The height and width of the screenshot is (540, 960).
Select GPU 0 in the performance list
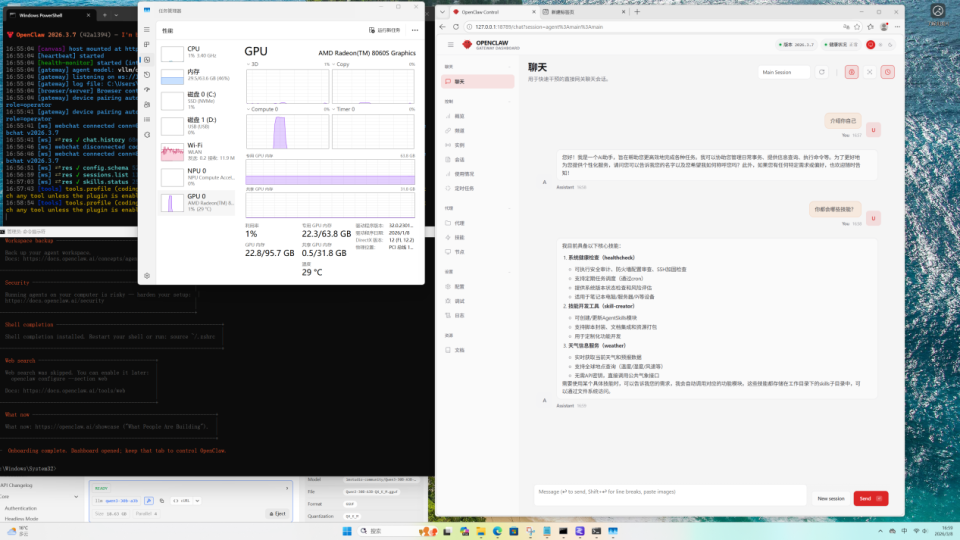coord(197,203)
